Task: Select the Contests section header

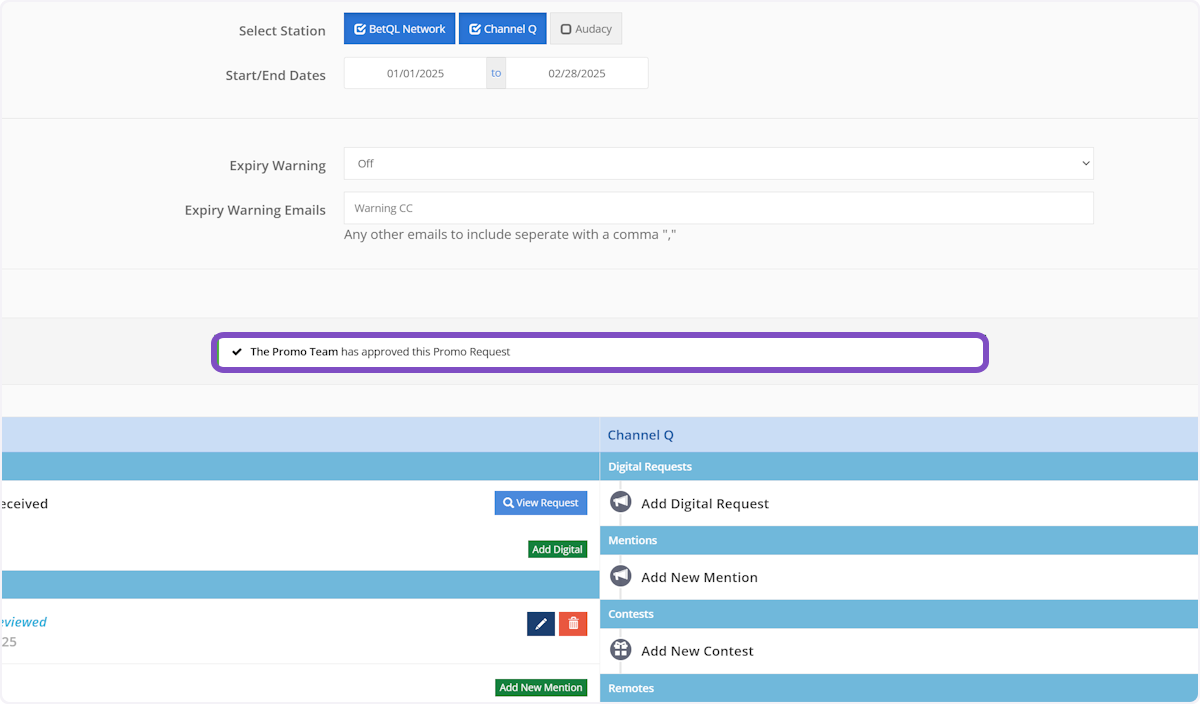Action: [x=630, y=614]
